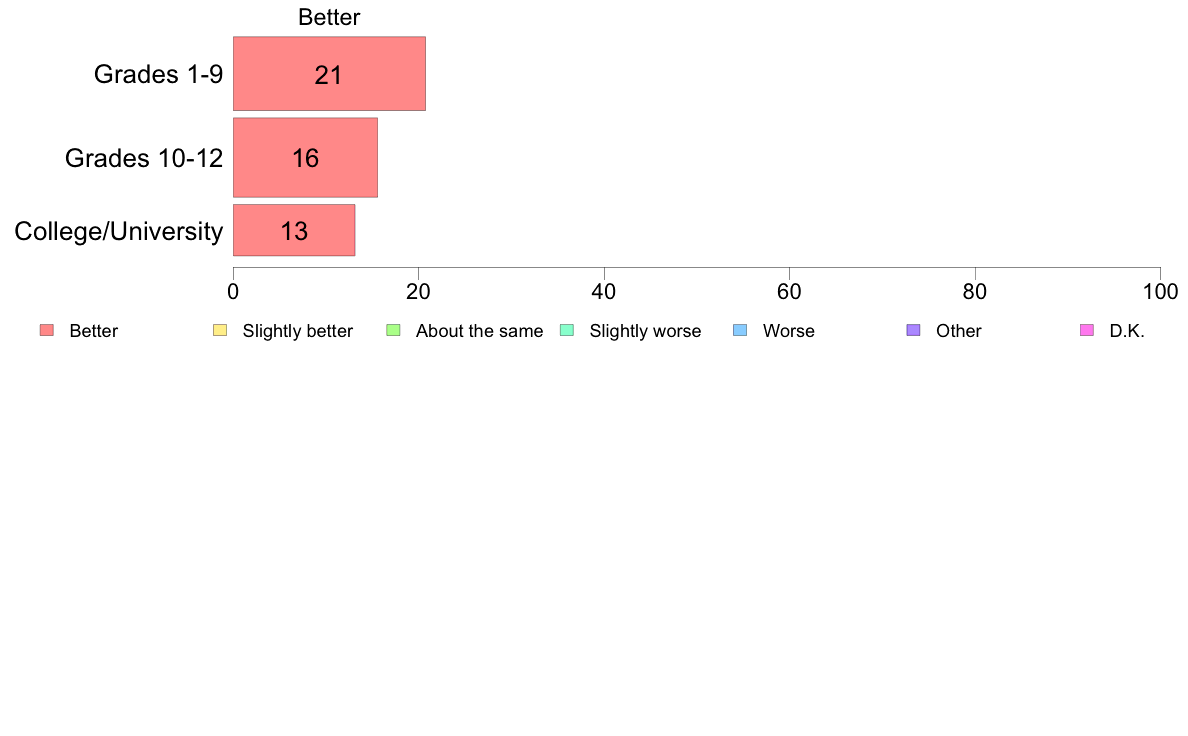The width and height of the screenshot is (1188, 736).
Task: Click the blue Worse legend swatch
Action: (x=740, y=330)
